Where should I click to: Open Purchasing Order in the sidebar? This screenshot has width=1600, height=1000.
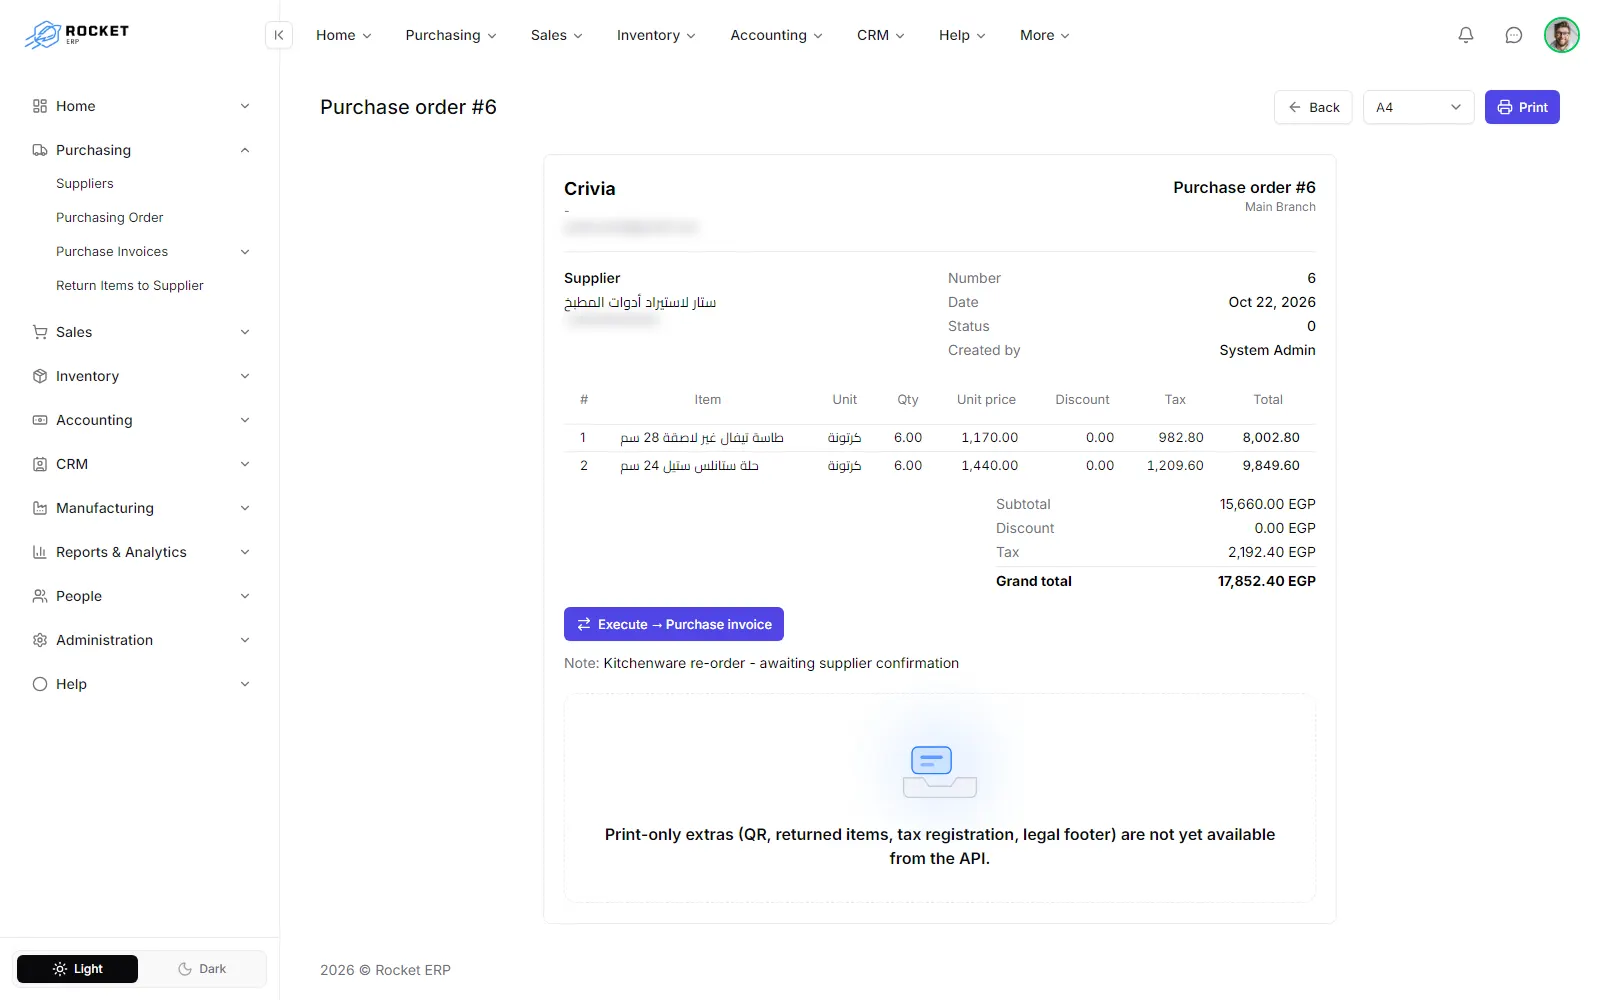110,218
